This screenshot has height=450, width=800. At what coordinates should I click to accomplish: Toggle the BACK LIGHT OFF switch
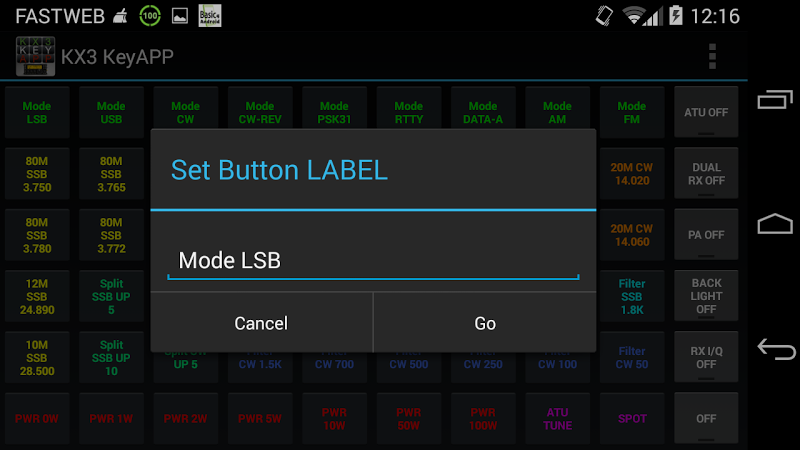click(706, 296)
